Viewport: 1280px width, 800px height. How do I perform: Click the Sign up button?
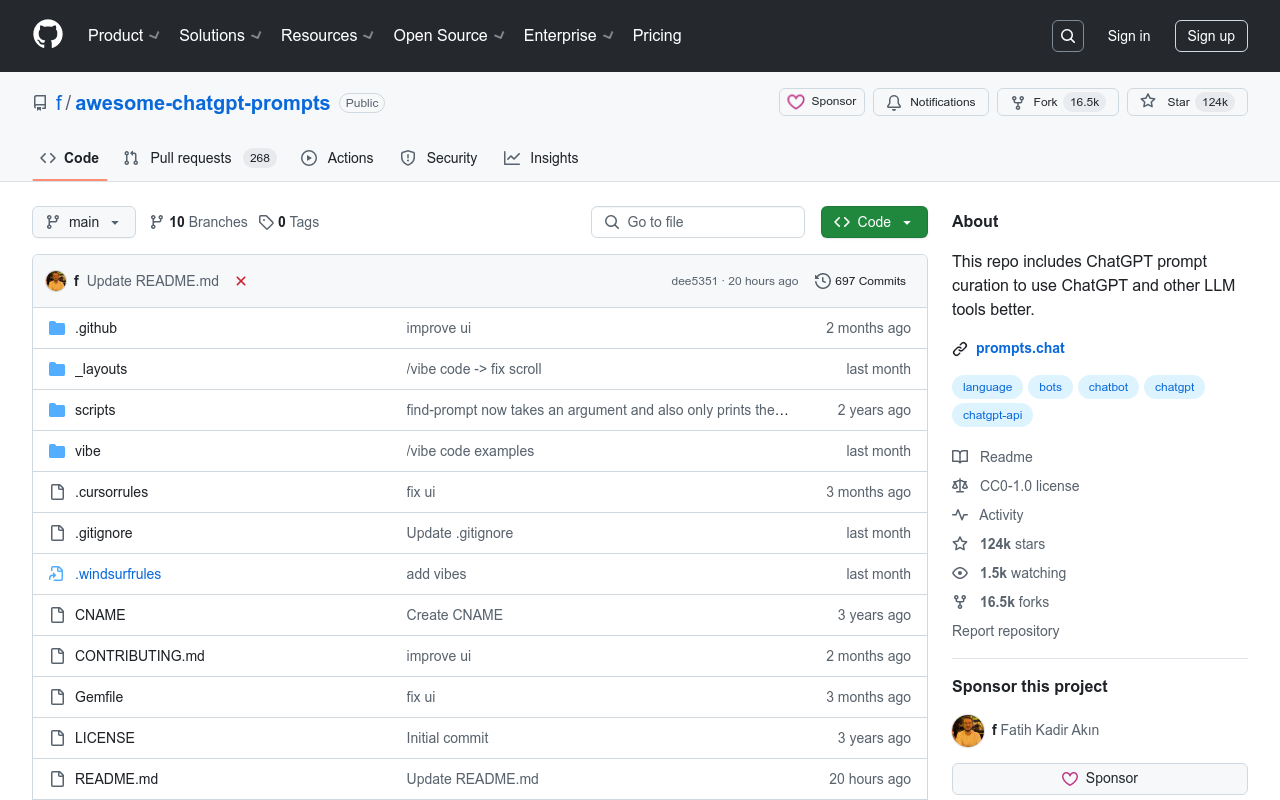pos(1211,36)
